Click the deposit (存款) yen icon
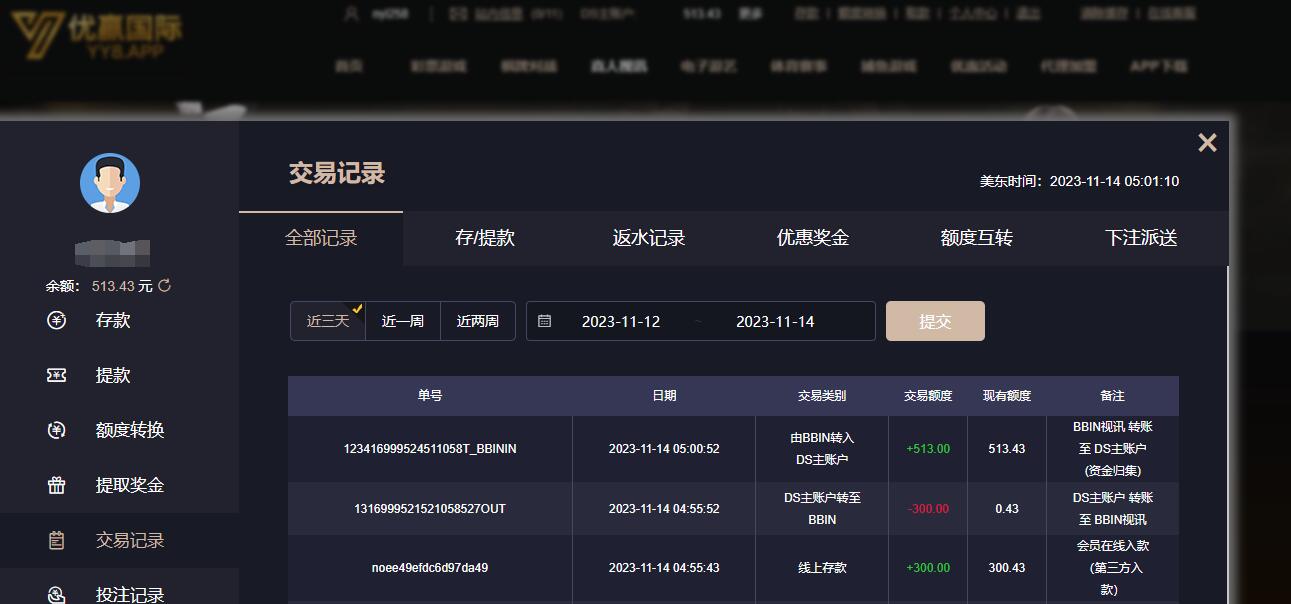The width and height of the screenshot is (1291, 604). click(57, 320)
